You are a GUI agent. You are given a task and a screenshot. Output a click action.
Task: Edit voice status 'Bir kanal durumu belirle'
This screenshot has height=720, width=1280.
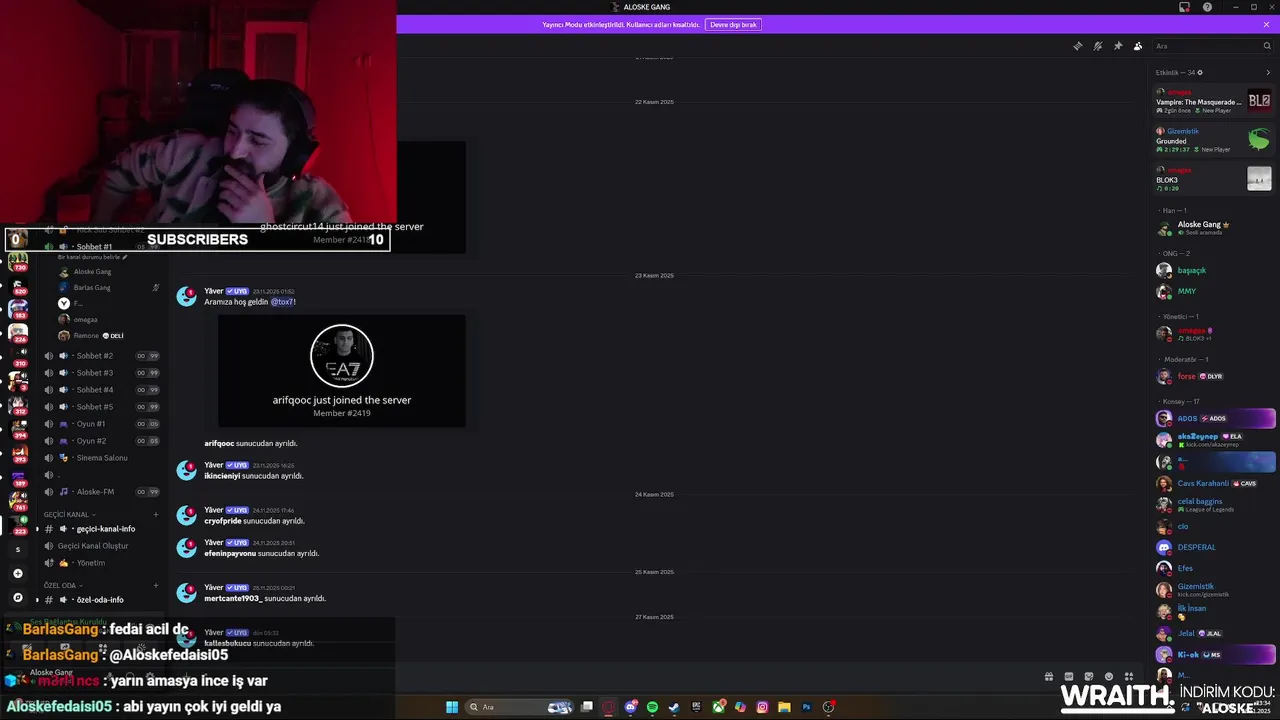[92, 257]
